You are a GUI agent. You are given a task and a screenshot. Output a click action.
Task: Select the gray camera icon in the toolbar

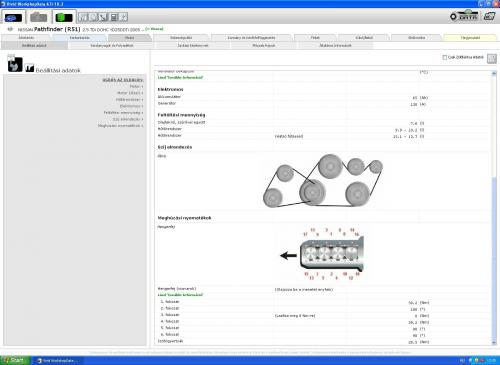click(x=38, y=17)
